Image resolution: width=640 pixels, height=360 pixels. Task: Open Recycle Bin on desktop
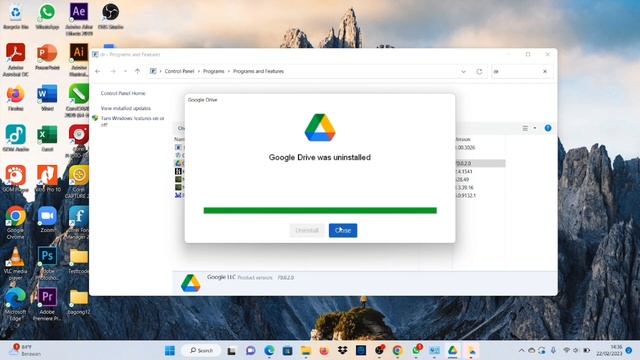coord(16,16)
